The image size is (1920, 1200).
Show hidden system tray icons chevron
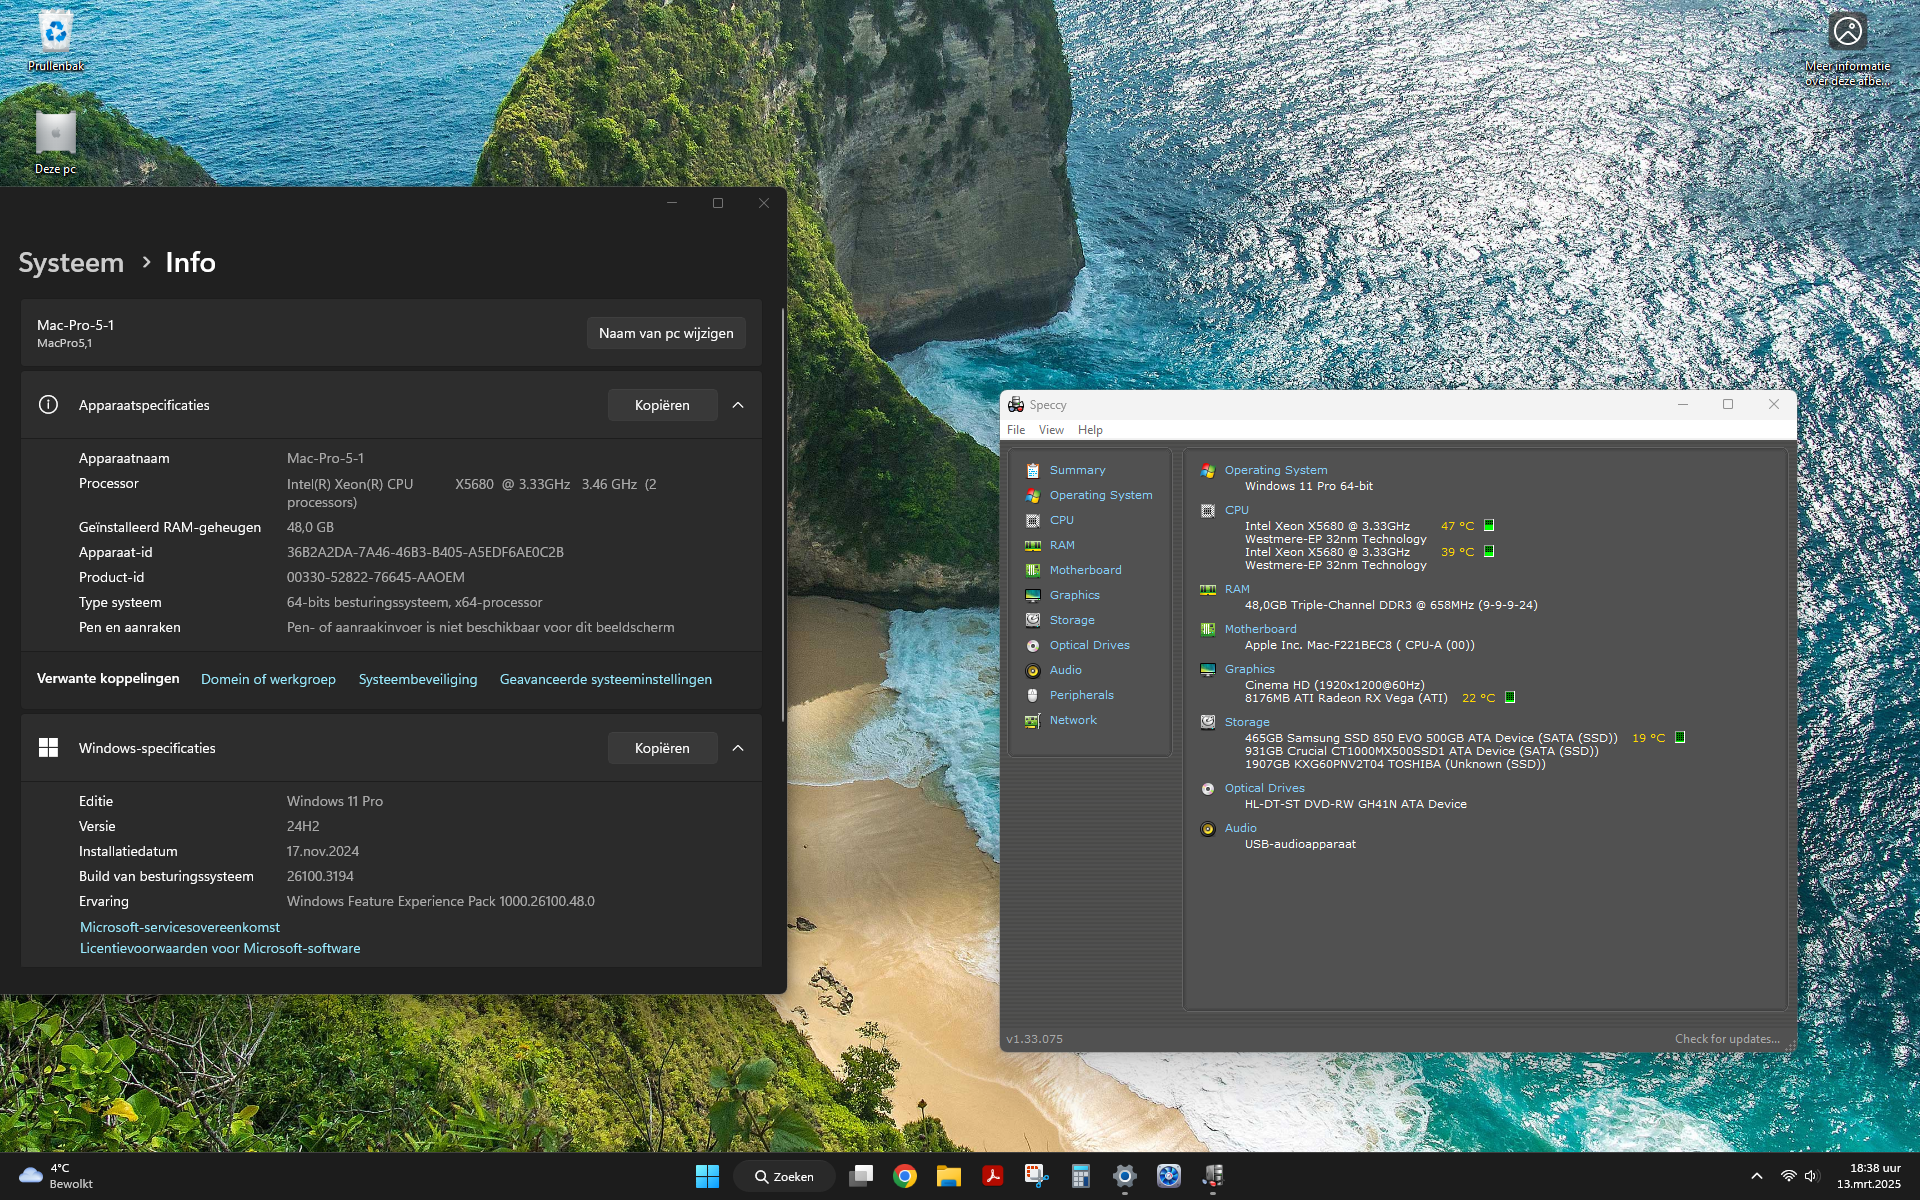click(1756, 1176)
